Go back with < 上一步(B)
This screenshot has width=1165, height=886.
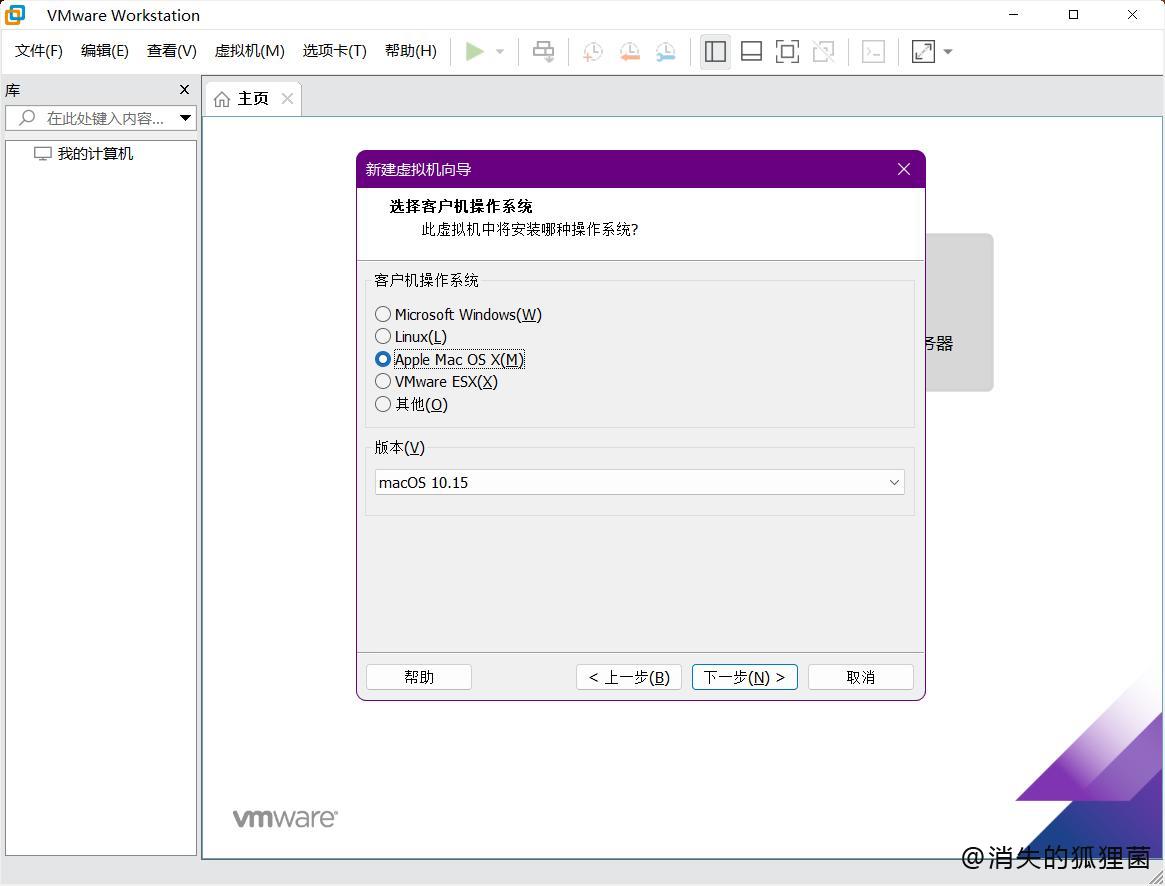click(x=629, y=677)
